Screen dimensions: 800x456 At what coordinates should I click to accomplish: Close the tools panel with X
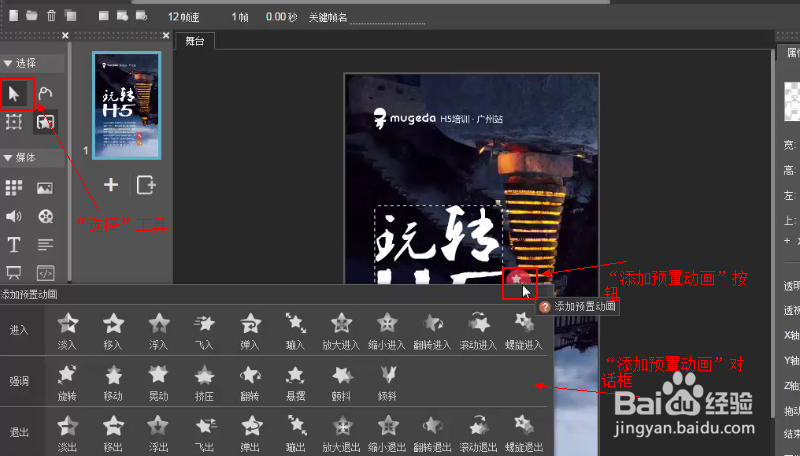(x=65, y=35)
